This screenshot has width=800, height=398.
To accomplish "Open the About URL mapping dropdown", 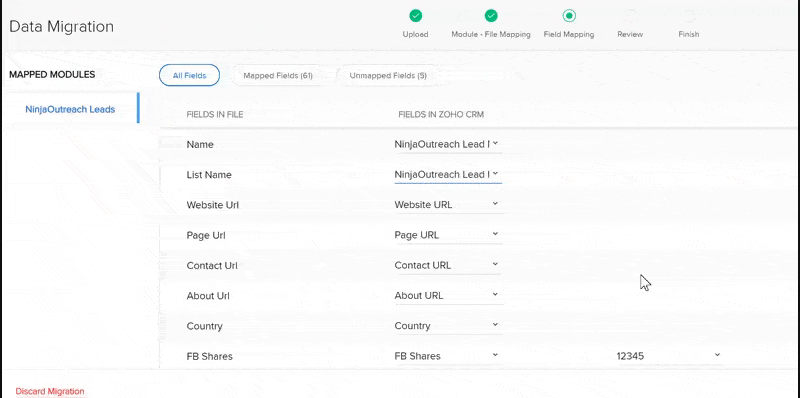I will 447,295.
